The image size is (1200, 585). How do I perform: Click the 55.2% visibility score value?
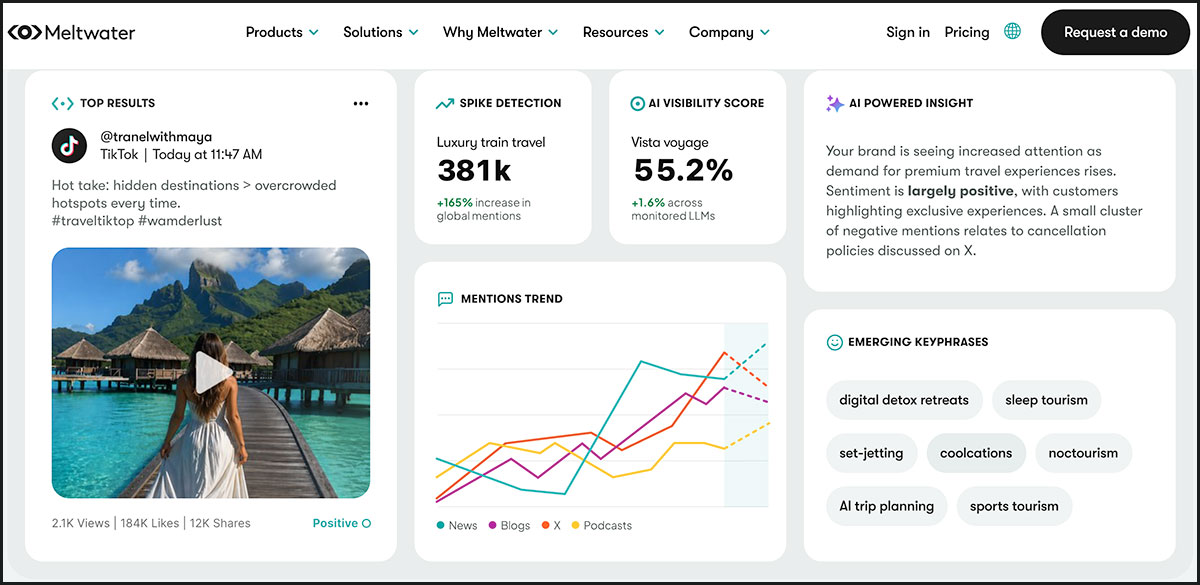[x=683, y=171]
